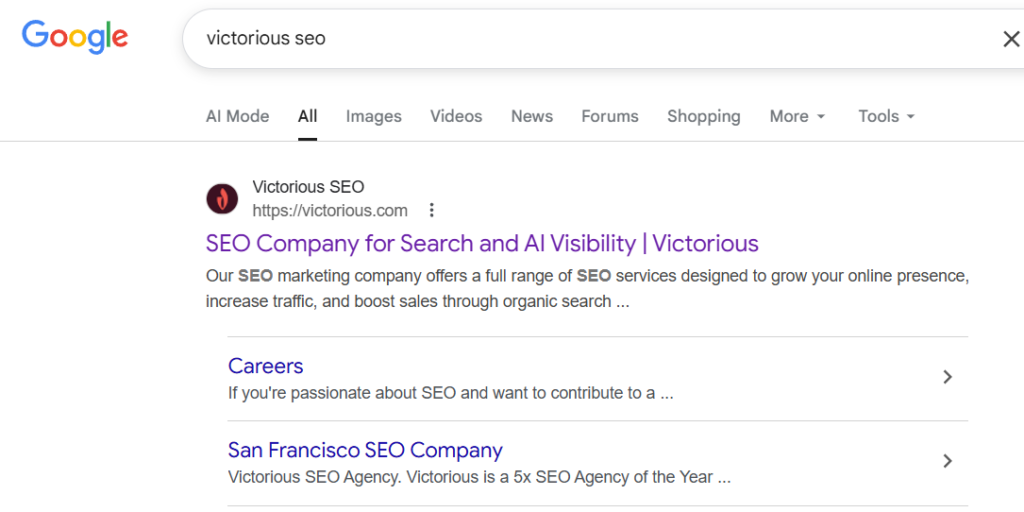1024x512 pixels.
Task: Open the Tools dropdown
Action: [886, 116]
